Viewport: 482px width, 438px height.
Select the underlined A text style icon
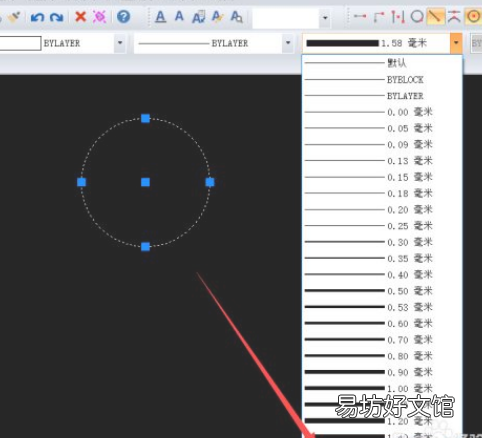click(x=161, y=17)
